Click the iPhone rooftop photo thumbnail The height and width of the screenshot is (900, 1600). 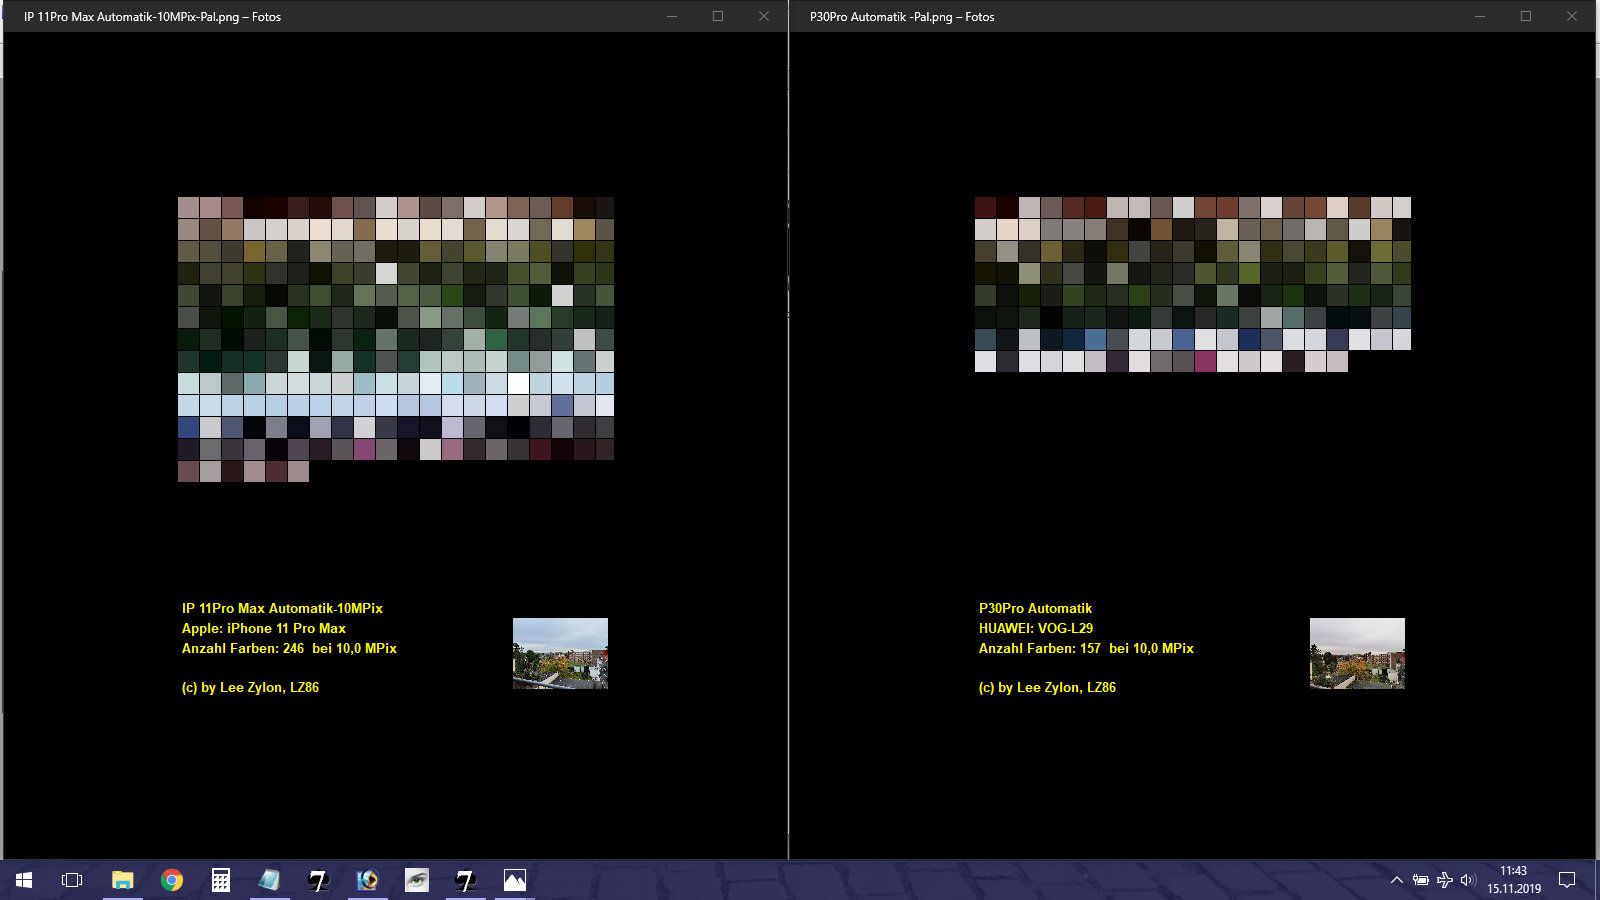[560, 653]
